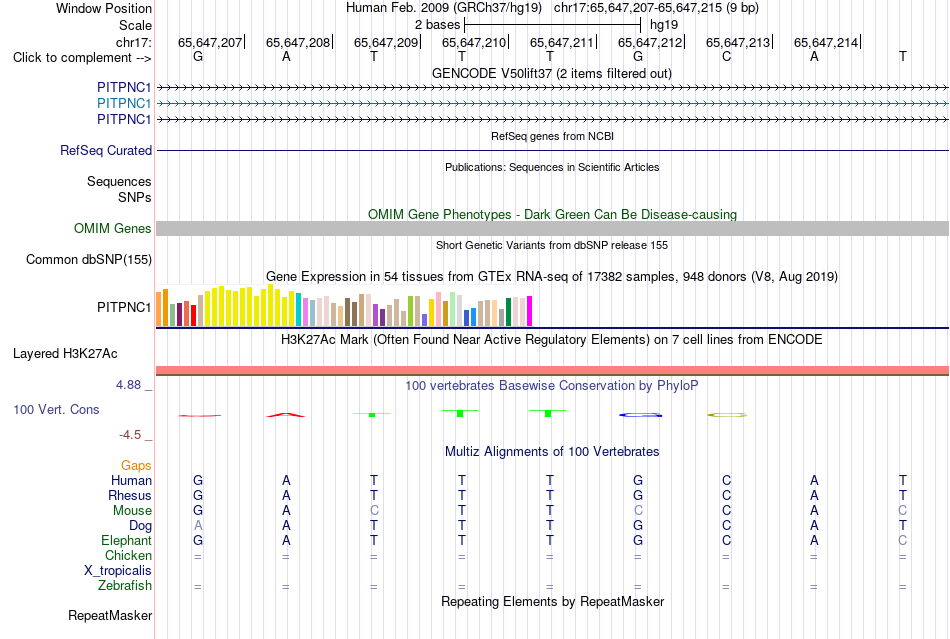Click the Scale track label

[x=135, y=25]
